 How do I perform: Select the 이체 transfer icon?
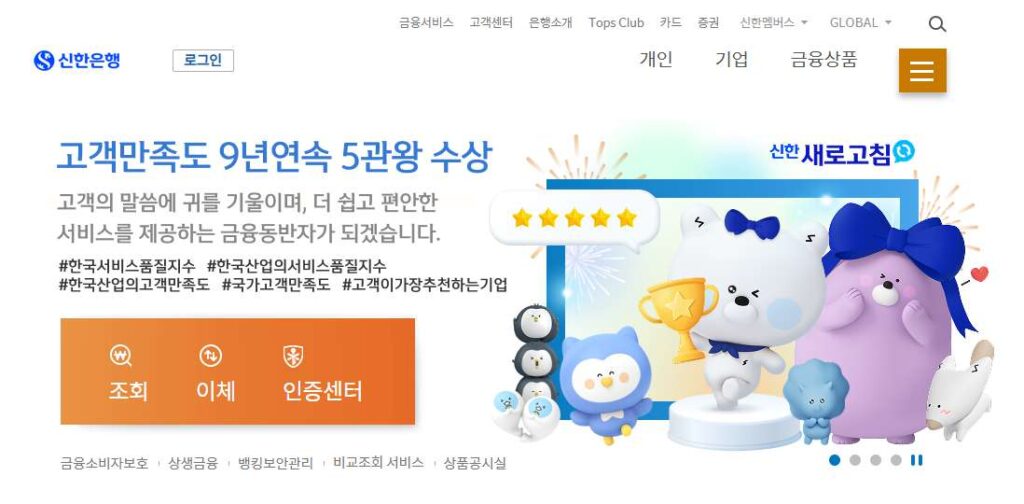click(x=210, y=356)
